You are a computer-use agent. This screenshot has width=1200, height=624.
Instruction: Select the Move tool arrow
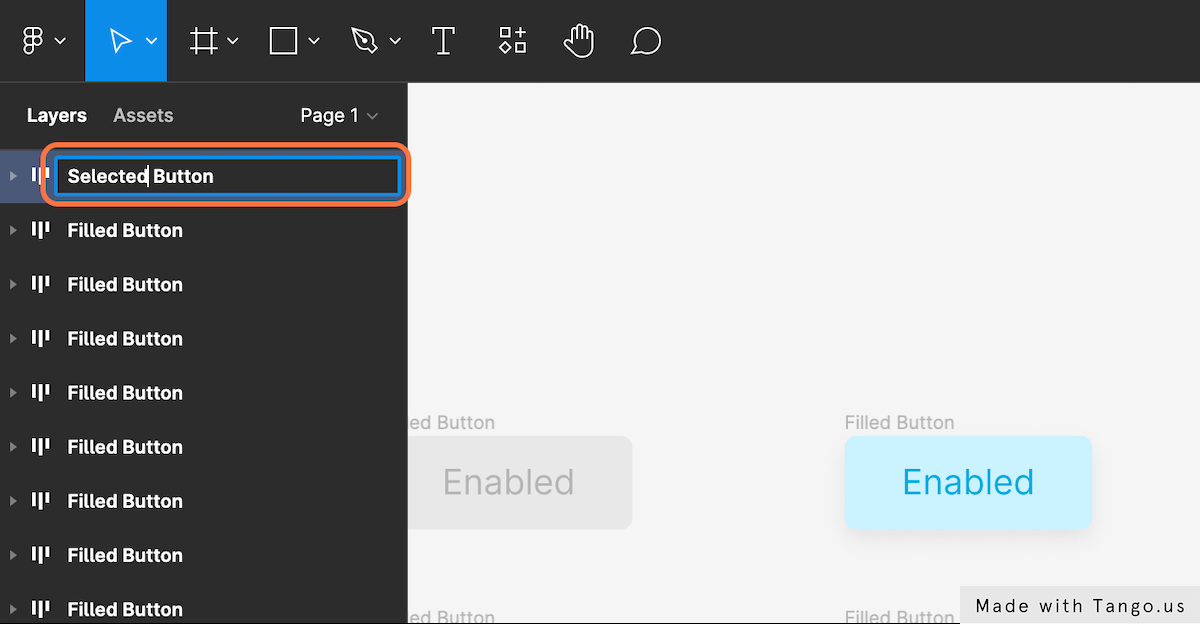(120, 41)
